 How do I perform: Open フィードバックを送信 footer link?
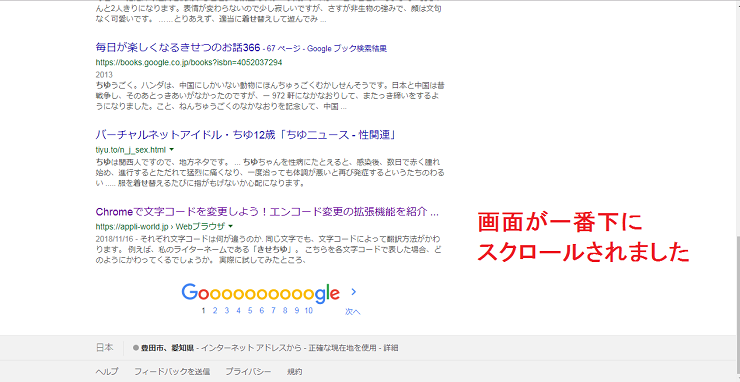[172, 372]
